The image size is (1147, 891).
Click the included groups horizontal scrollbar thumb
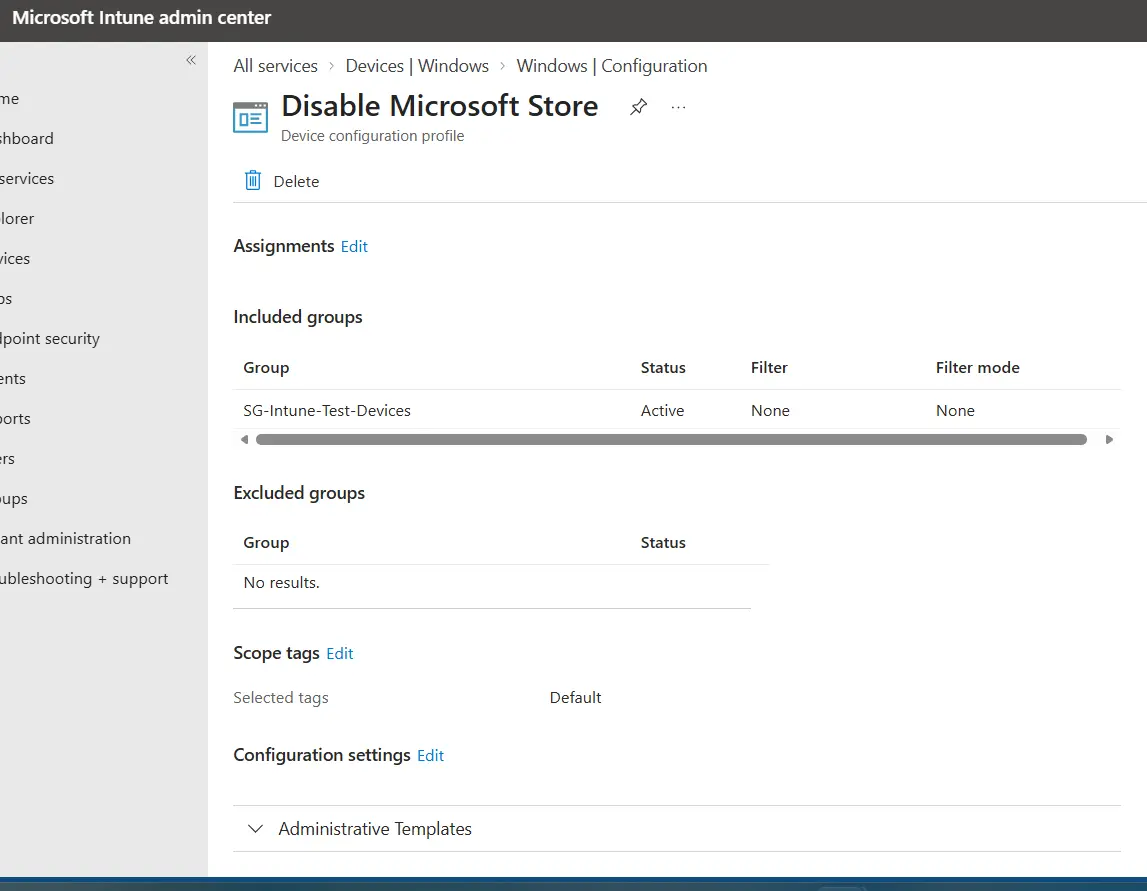tap(671, 440)
